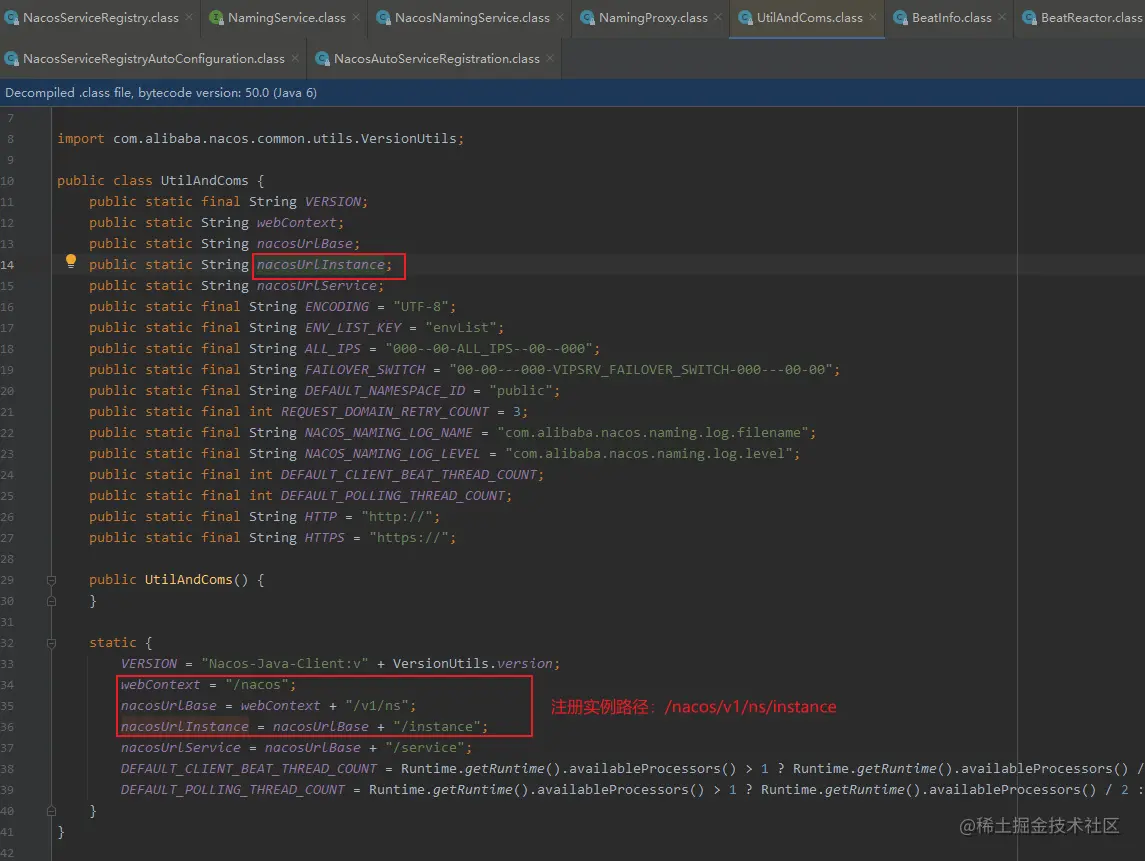Close the UtilAndComs.class tab
This screenshot has height=861, width=1145.
873,18
